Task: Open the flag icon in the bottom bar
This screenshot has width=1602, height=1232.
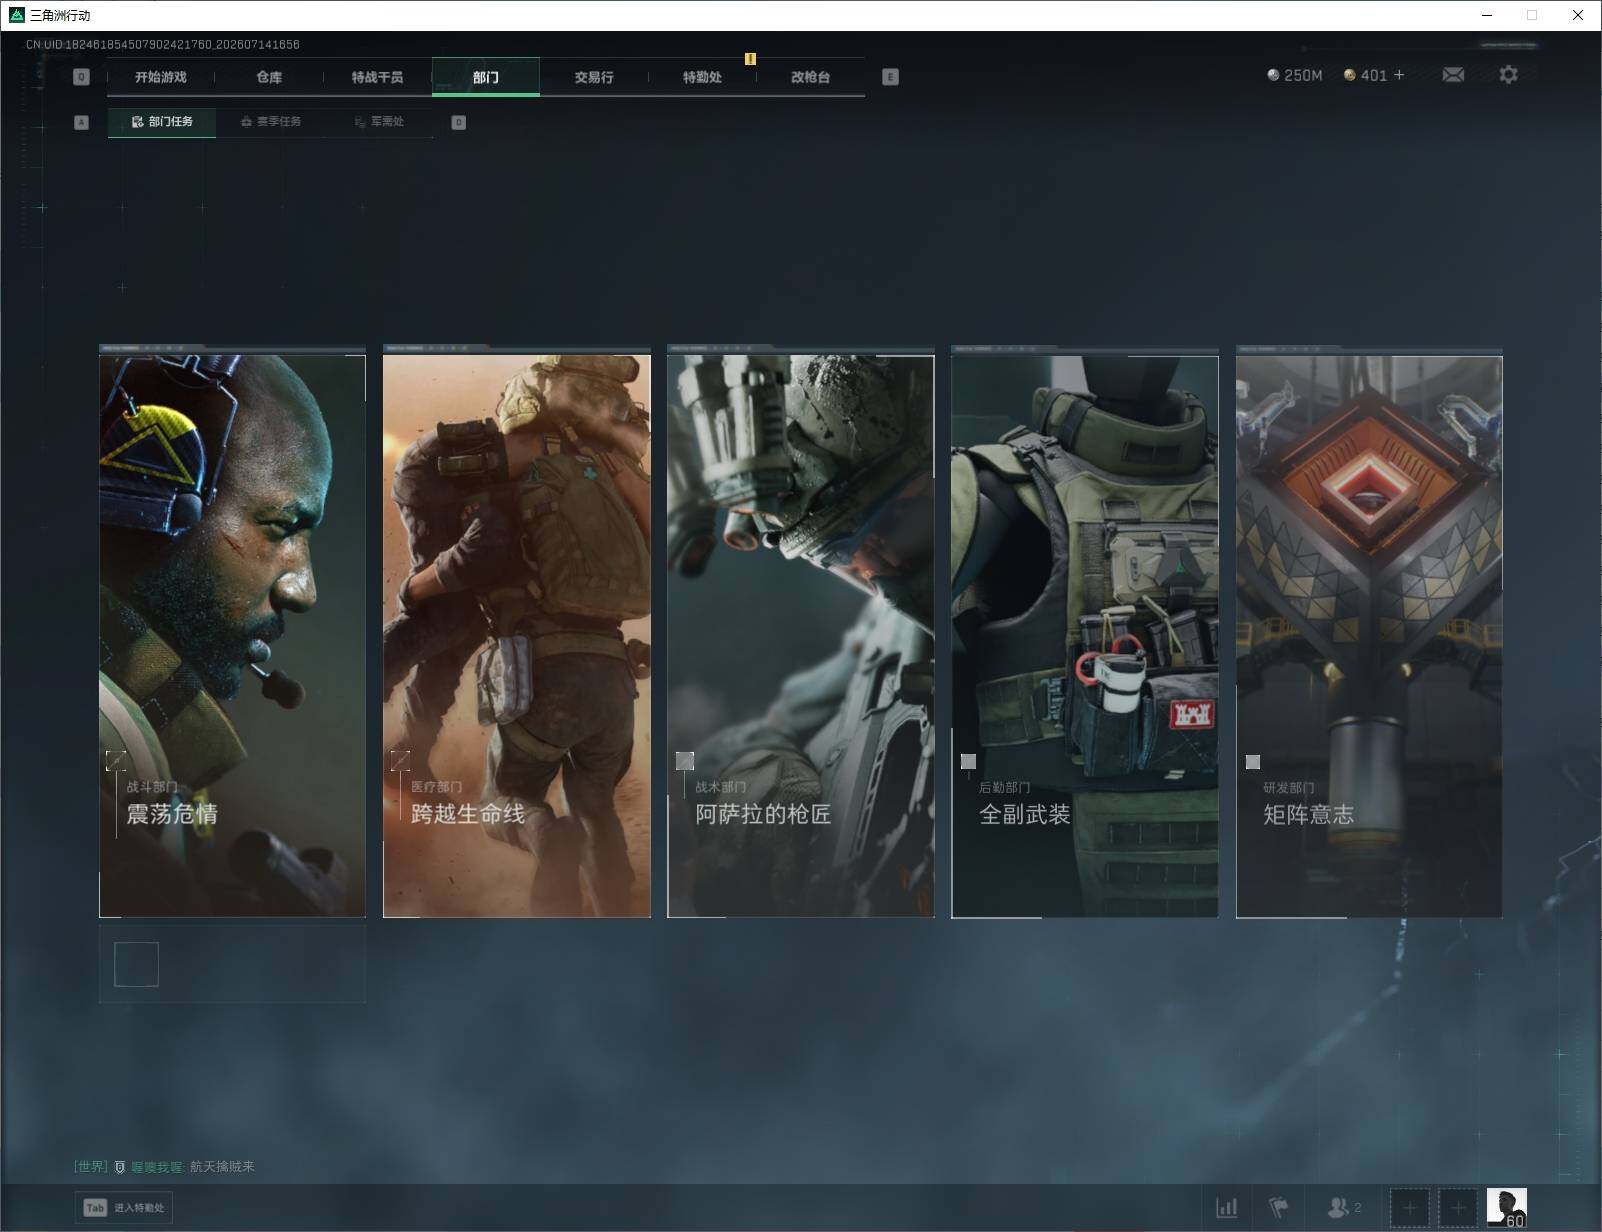Action: [x=1278, y=1208]
